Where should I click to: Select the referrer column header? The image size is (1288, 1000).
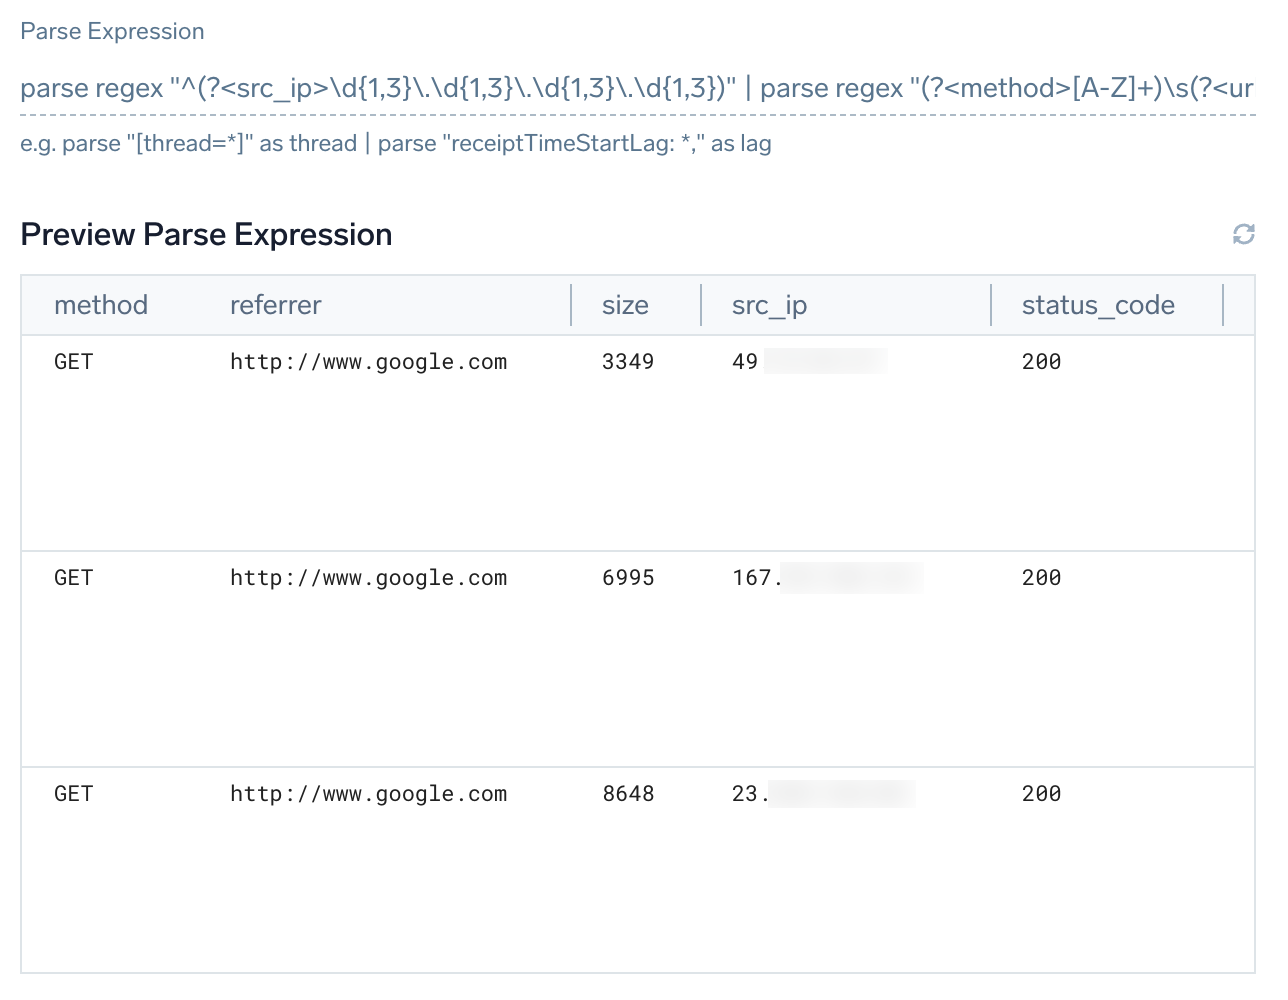tap(276, 305)
